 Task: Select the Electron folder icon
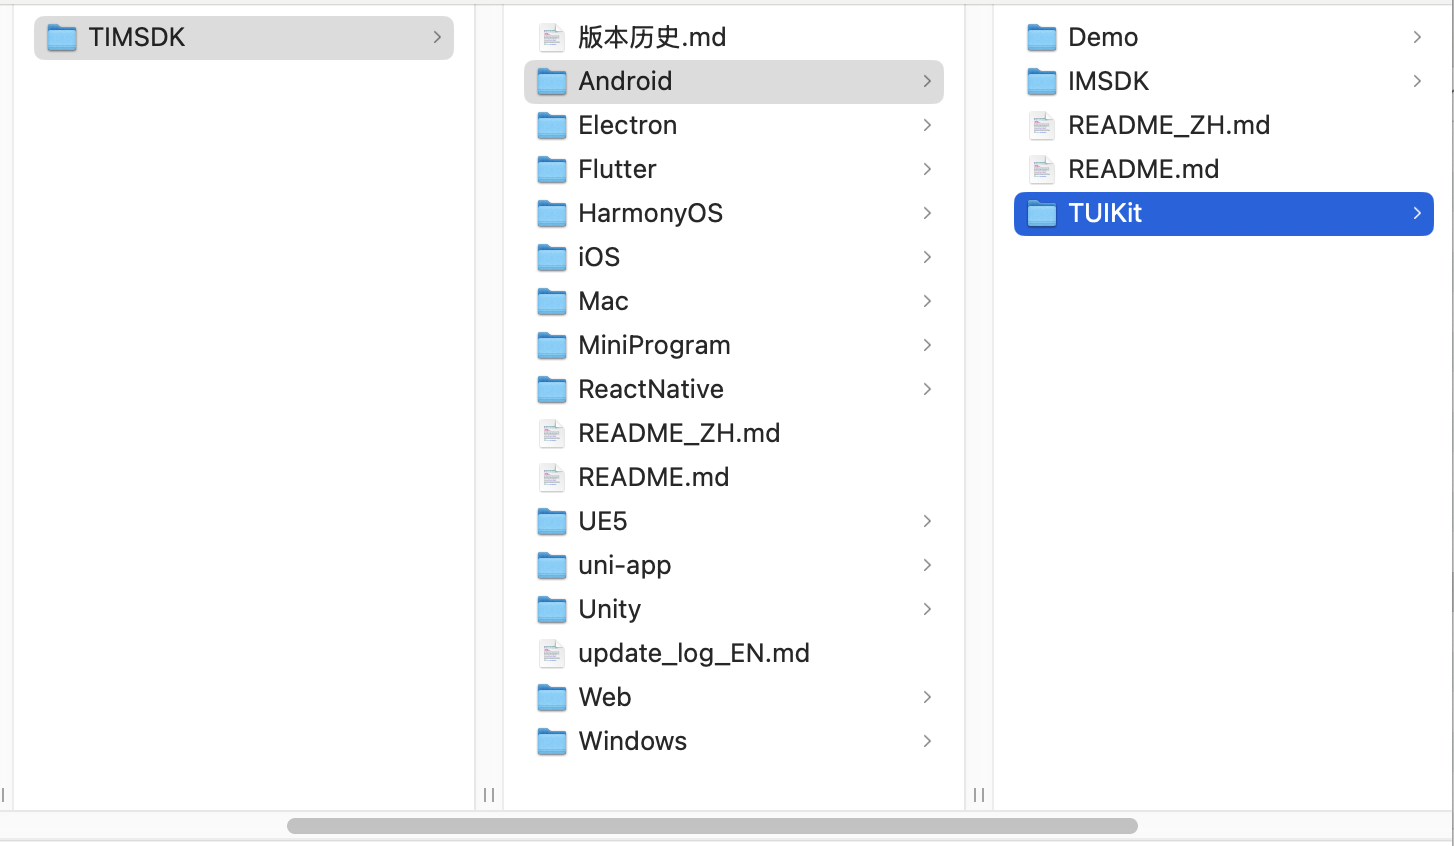(552, 126)
